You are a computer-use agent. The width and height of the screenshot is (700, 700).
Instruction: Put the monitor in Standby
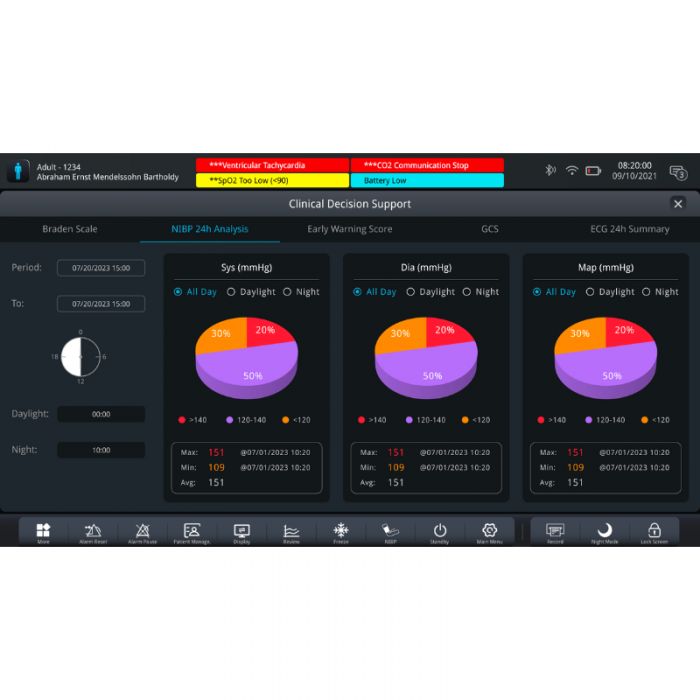(x=440, y=531)
